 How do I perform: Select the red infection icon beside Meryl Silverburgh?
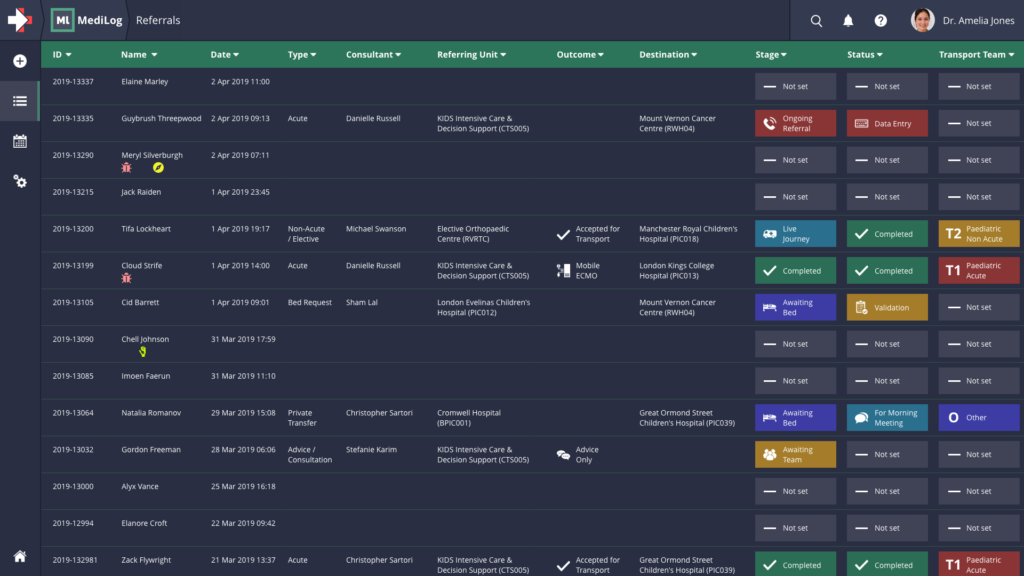point(126,169)
